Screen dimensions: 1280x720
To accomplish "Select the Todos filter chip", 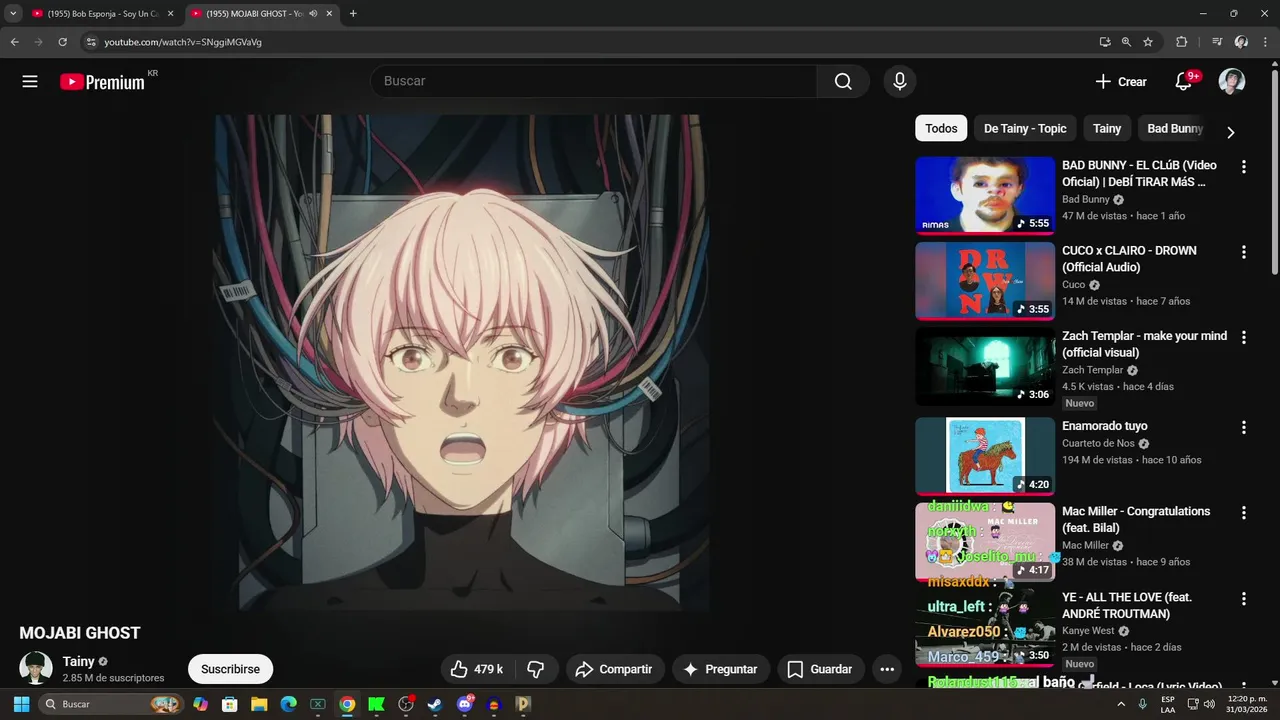I will point(941,128).
